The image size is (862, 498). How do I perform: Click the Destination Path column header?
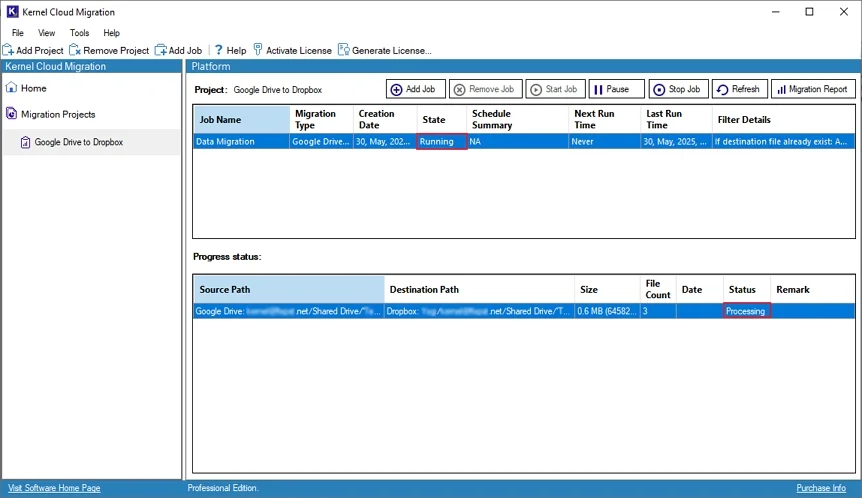point(479,290)
